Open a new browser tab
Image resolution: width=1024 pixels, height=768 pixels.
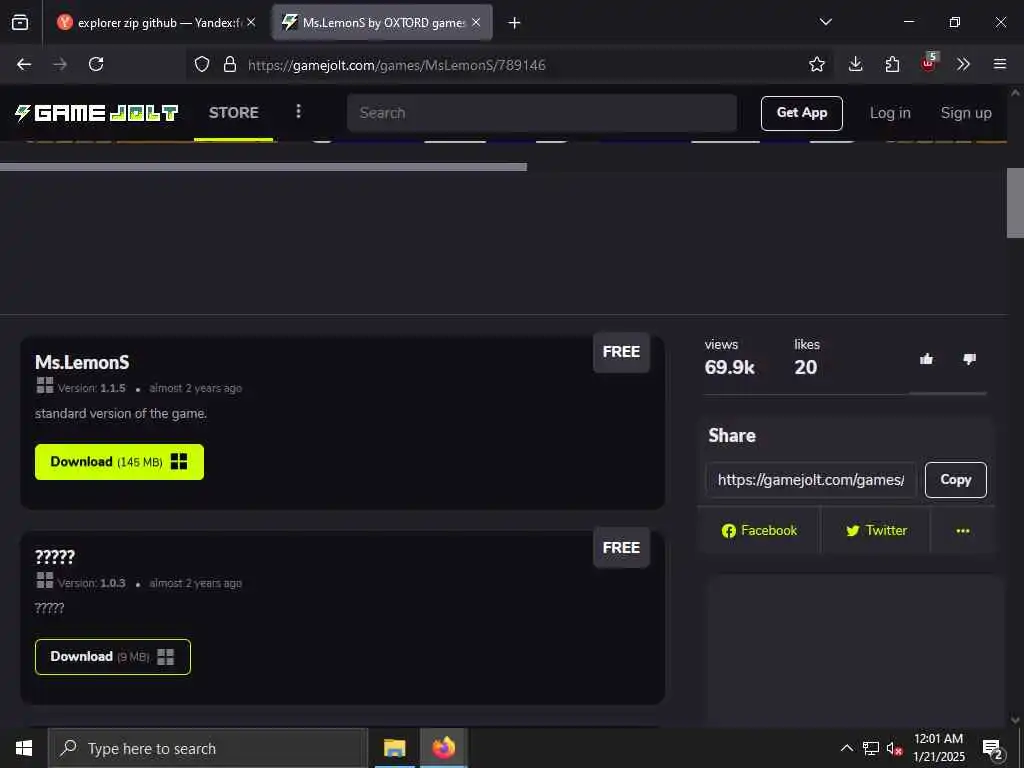(x=514, y=23)
